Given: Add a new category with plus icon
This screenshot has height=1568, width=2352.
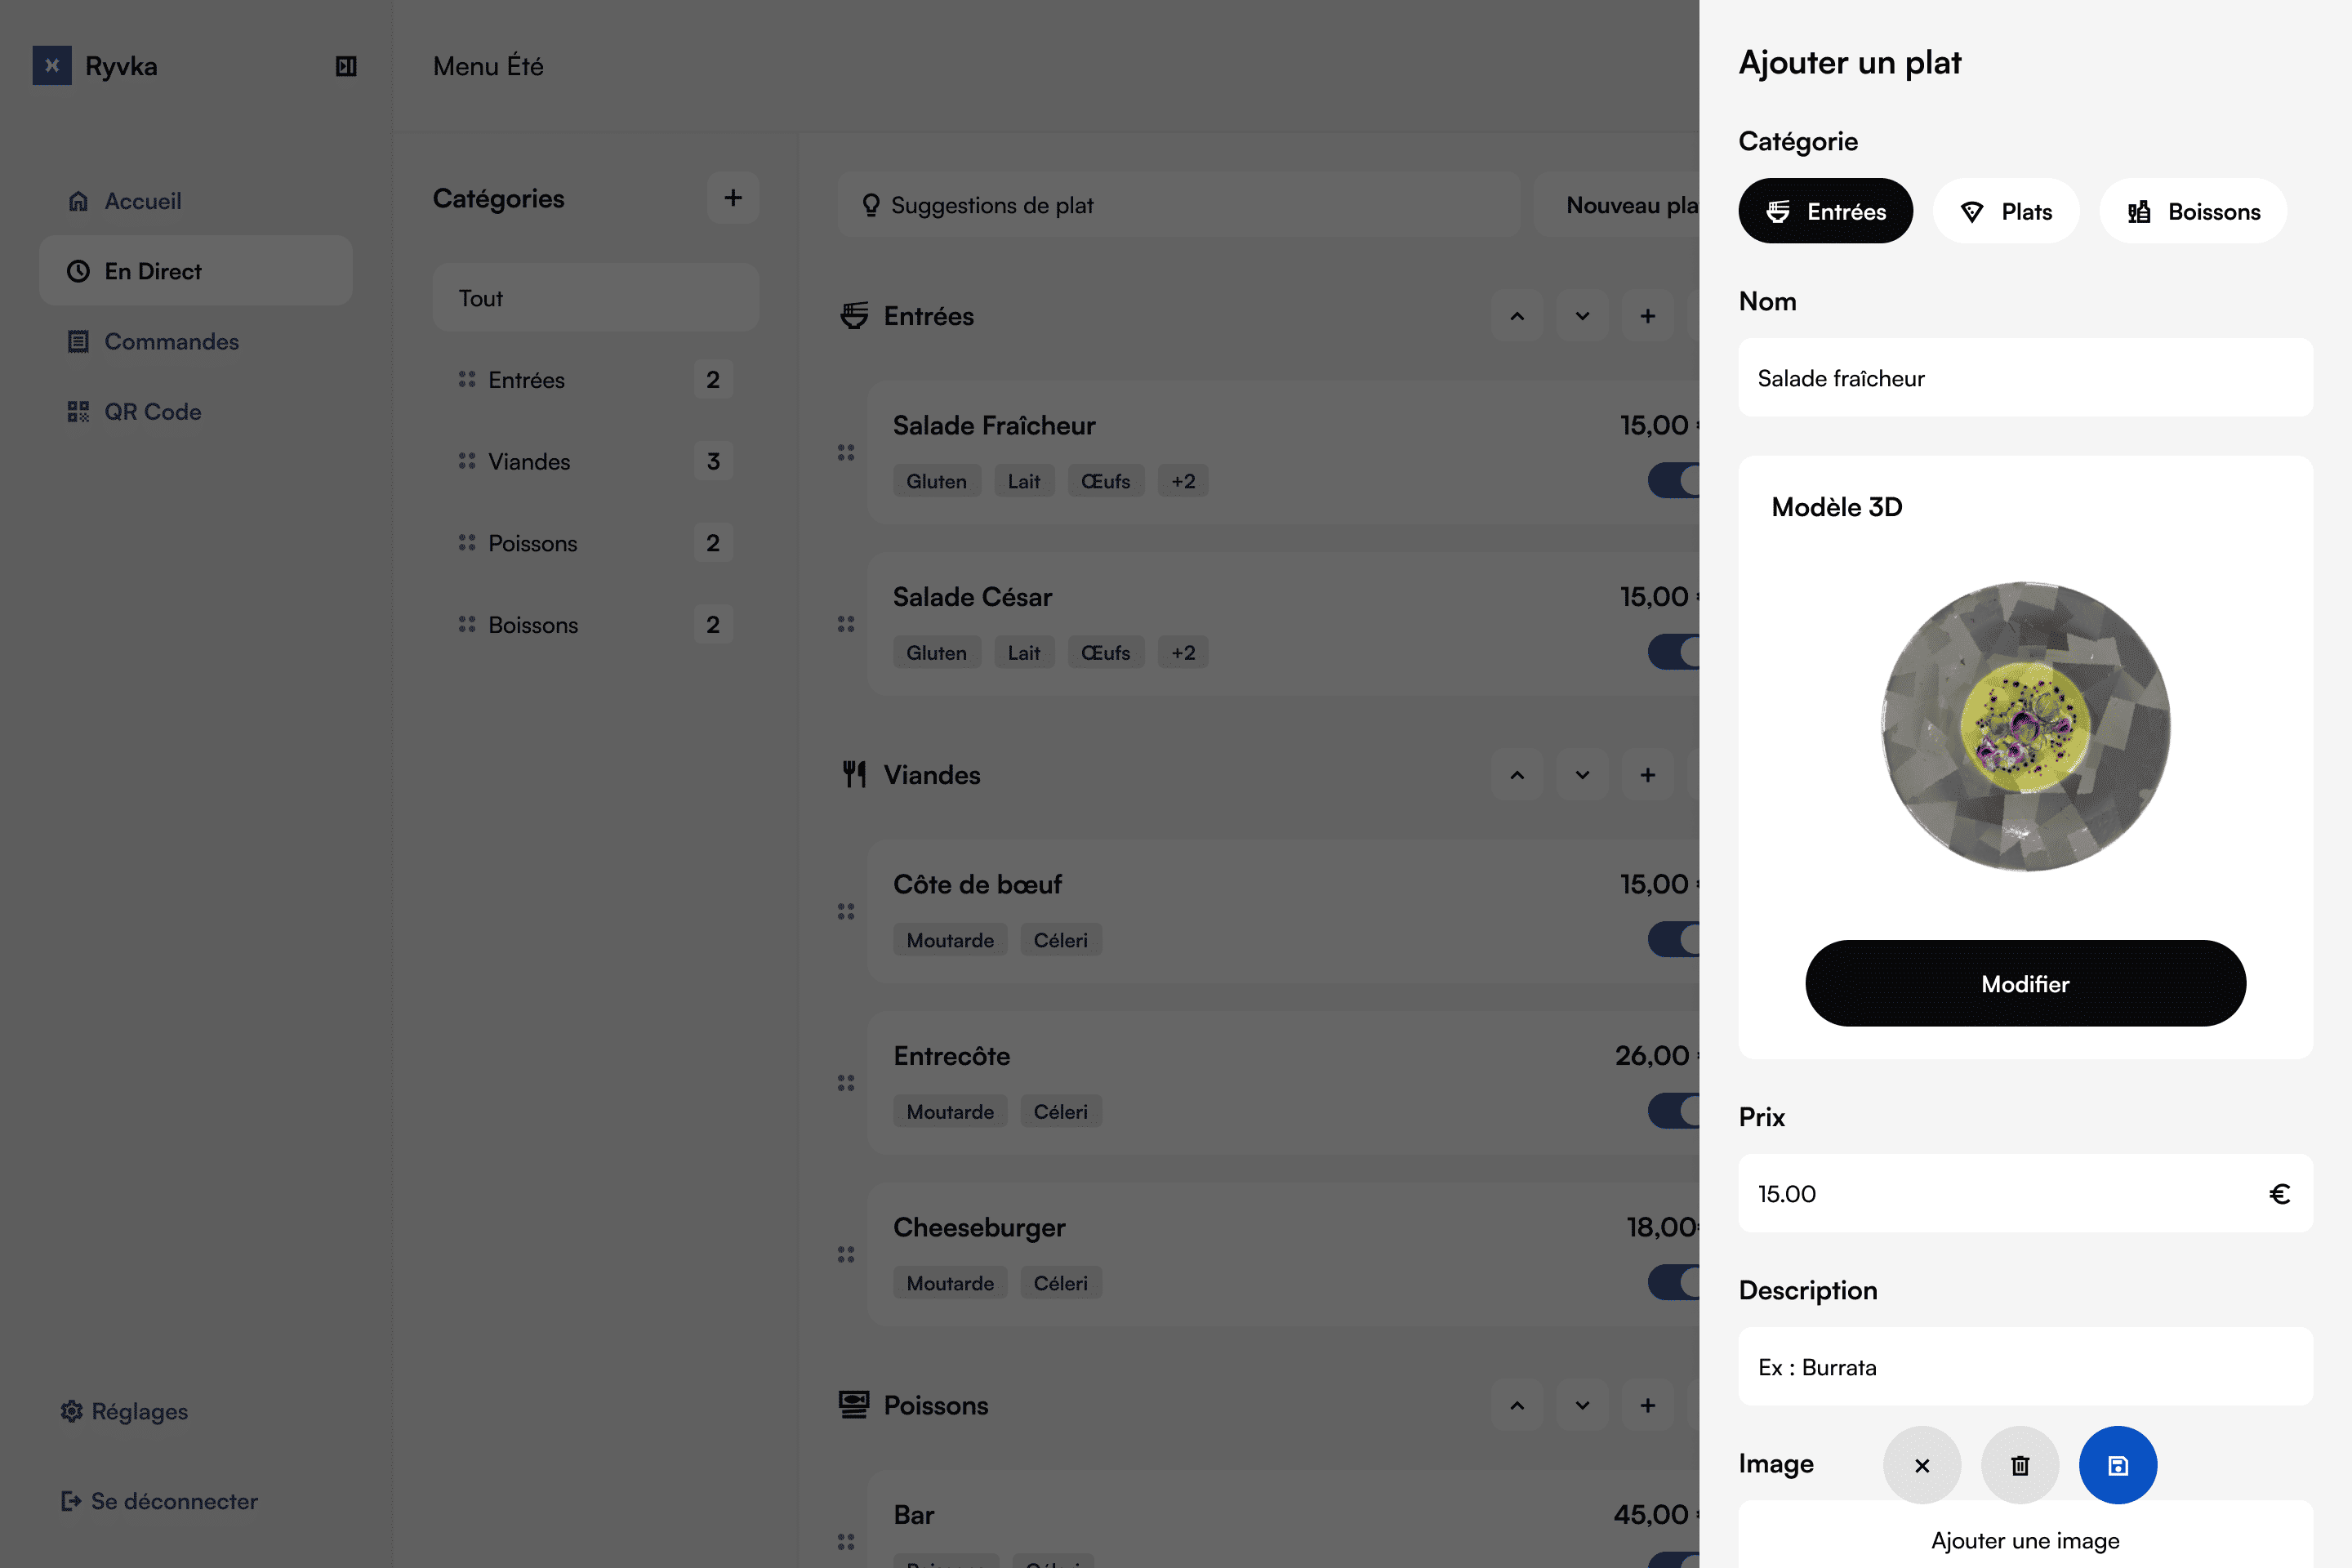Looking at the screenshot, I should pos(733,198).
